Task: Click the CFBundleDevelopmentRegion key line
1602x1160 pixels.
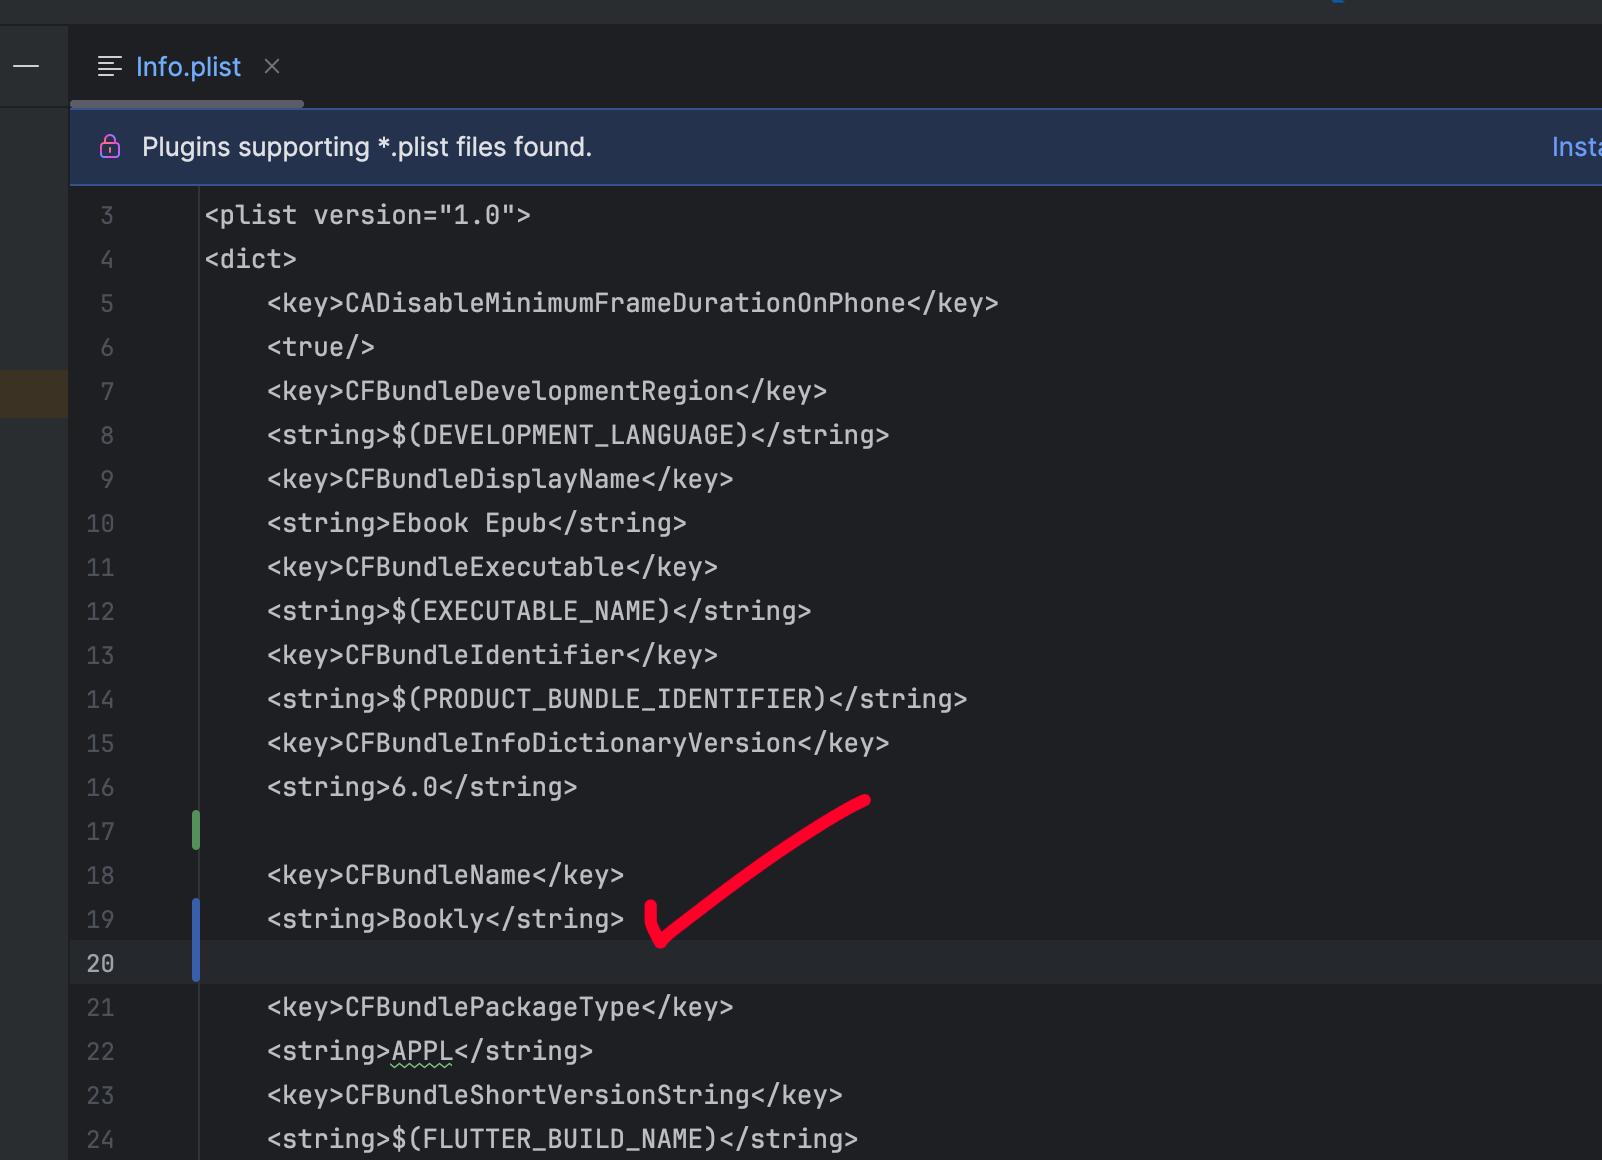Action: (547, 391)
